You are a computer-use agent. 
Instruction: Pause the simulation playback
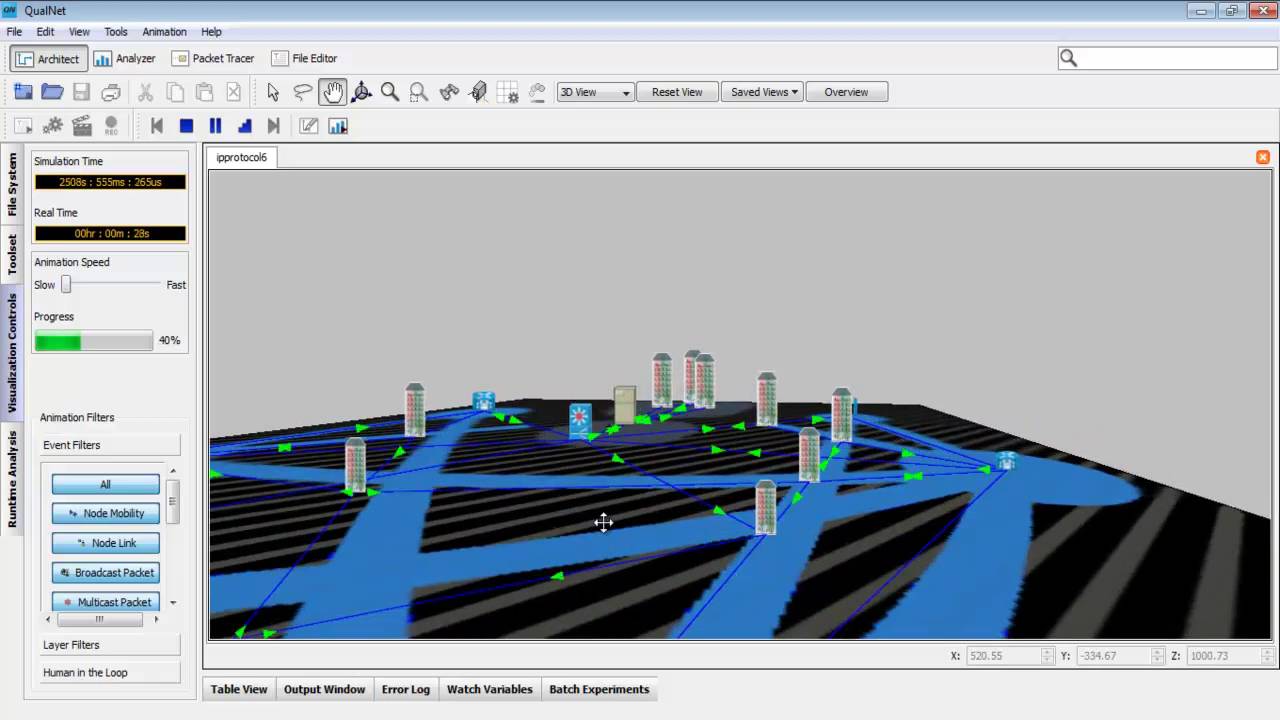[x=215, y=126]
